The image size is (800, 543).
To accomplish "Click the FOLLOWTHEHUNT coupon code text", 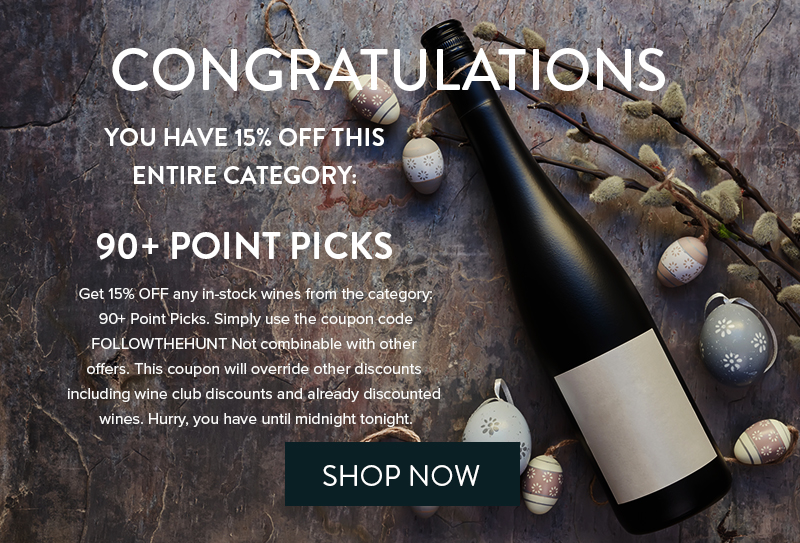I will (x=159, y=344).
